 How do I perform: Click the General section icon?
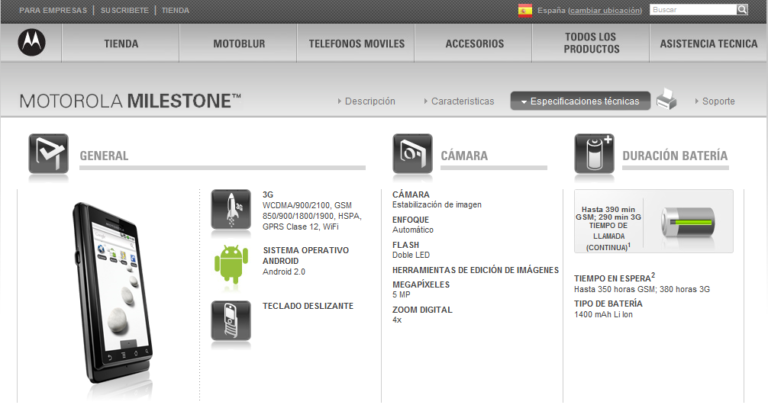(48, 155)
